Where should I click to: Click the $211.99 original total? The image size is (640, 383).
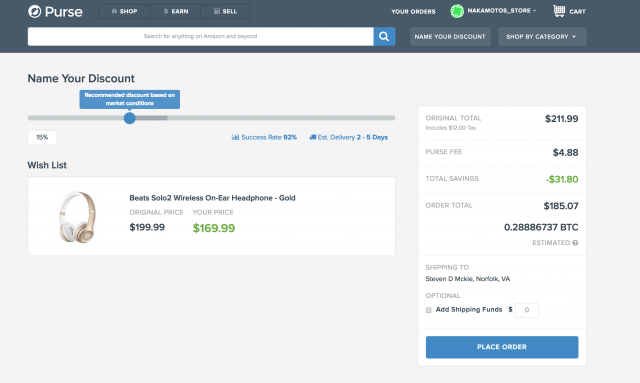(x=562, y=119)
